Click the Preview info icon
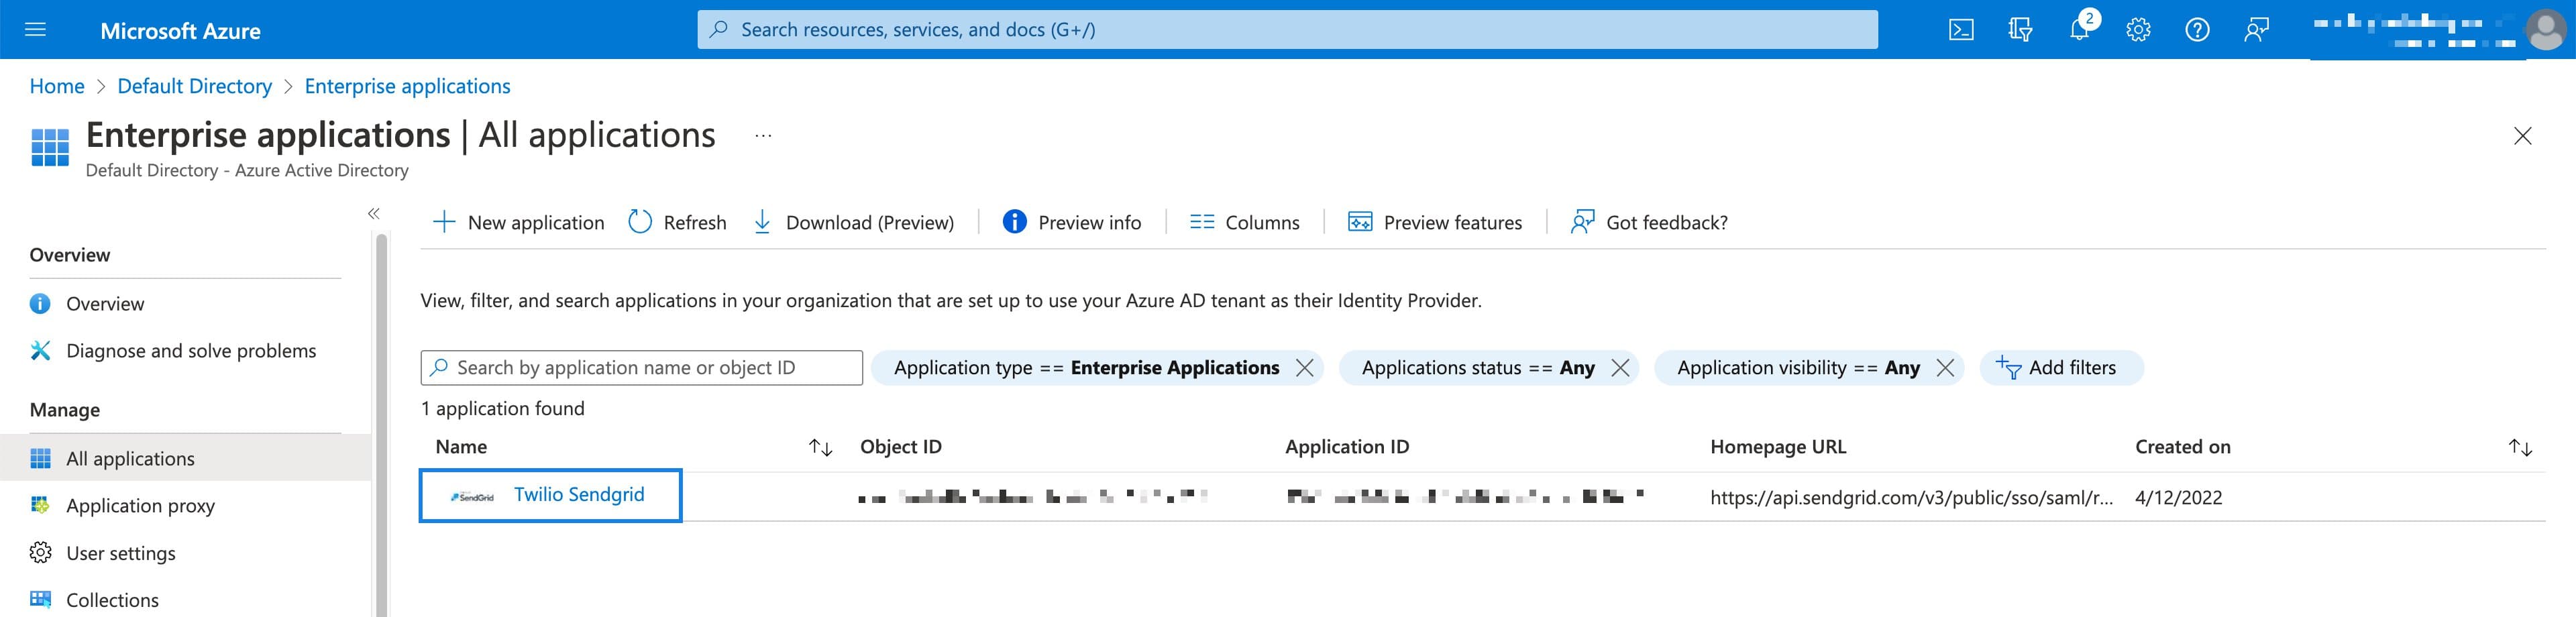This screenshot has height=617, width=2576. [1014, 221]
